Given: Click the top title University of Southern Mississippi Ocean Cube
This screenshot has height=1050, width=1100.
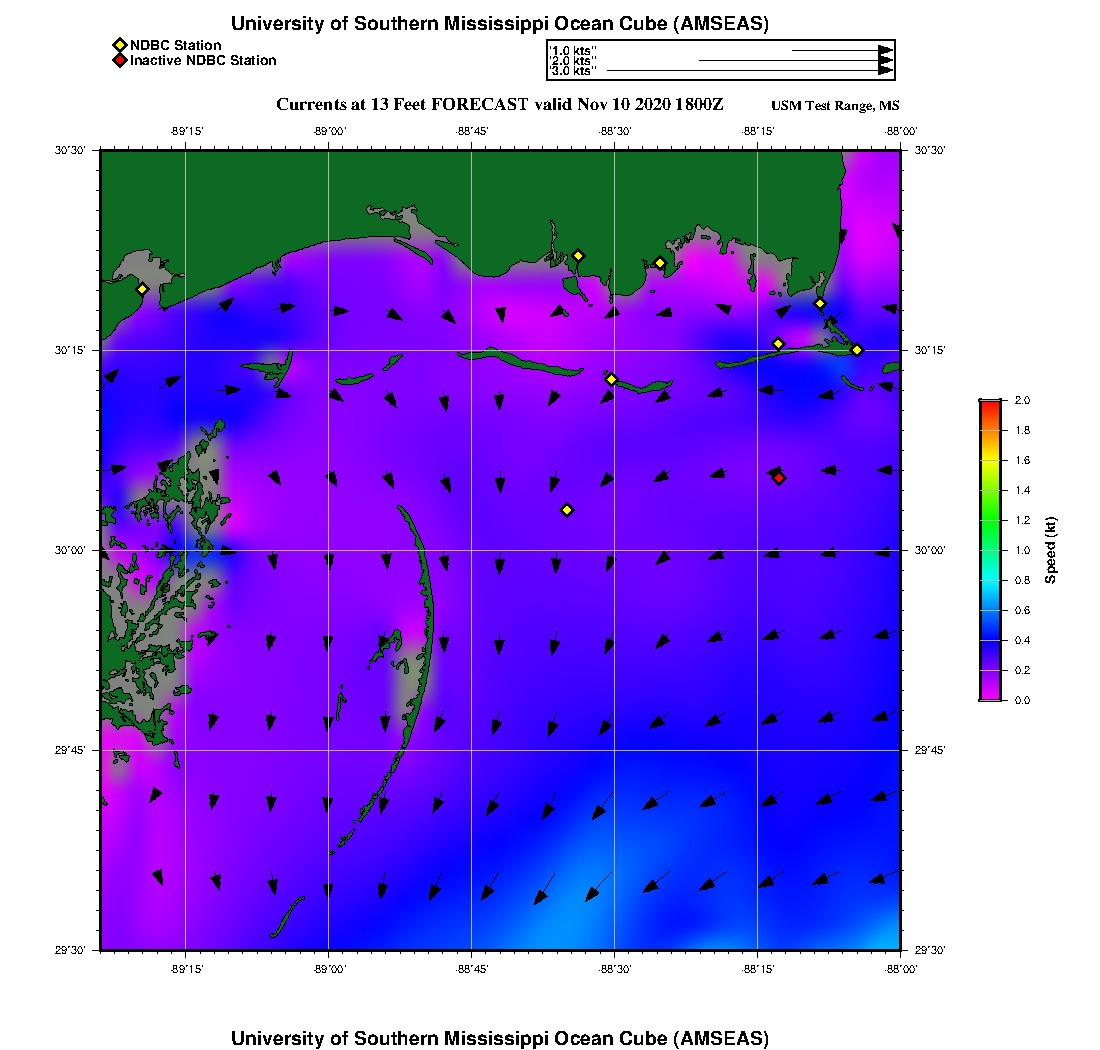Looking at the screenshot, I should pos(499,23).
